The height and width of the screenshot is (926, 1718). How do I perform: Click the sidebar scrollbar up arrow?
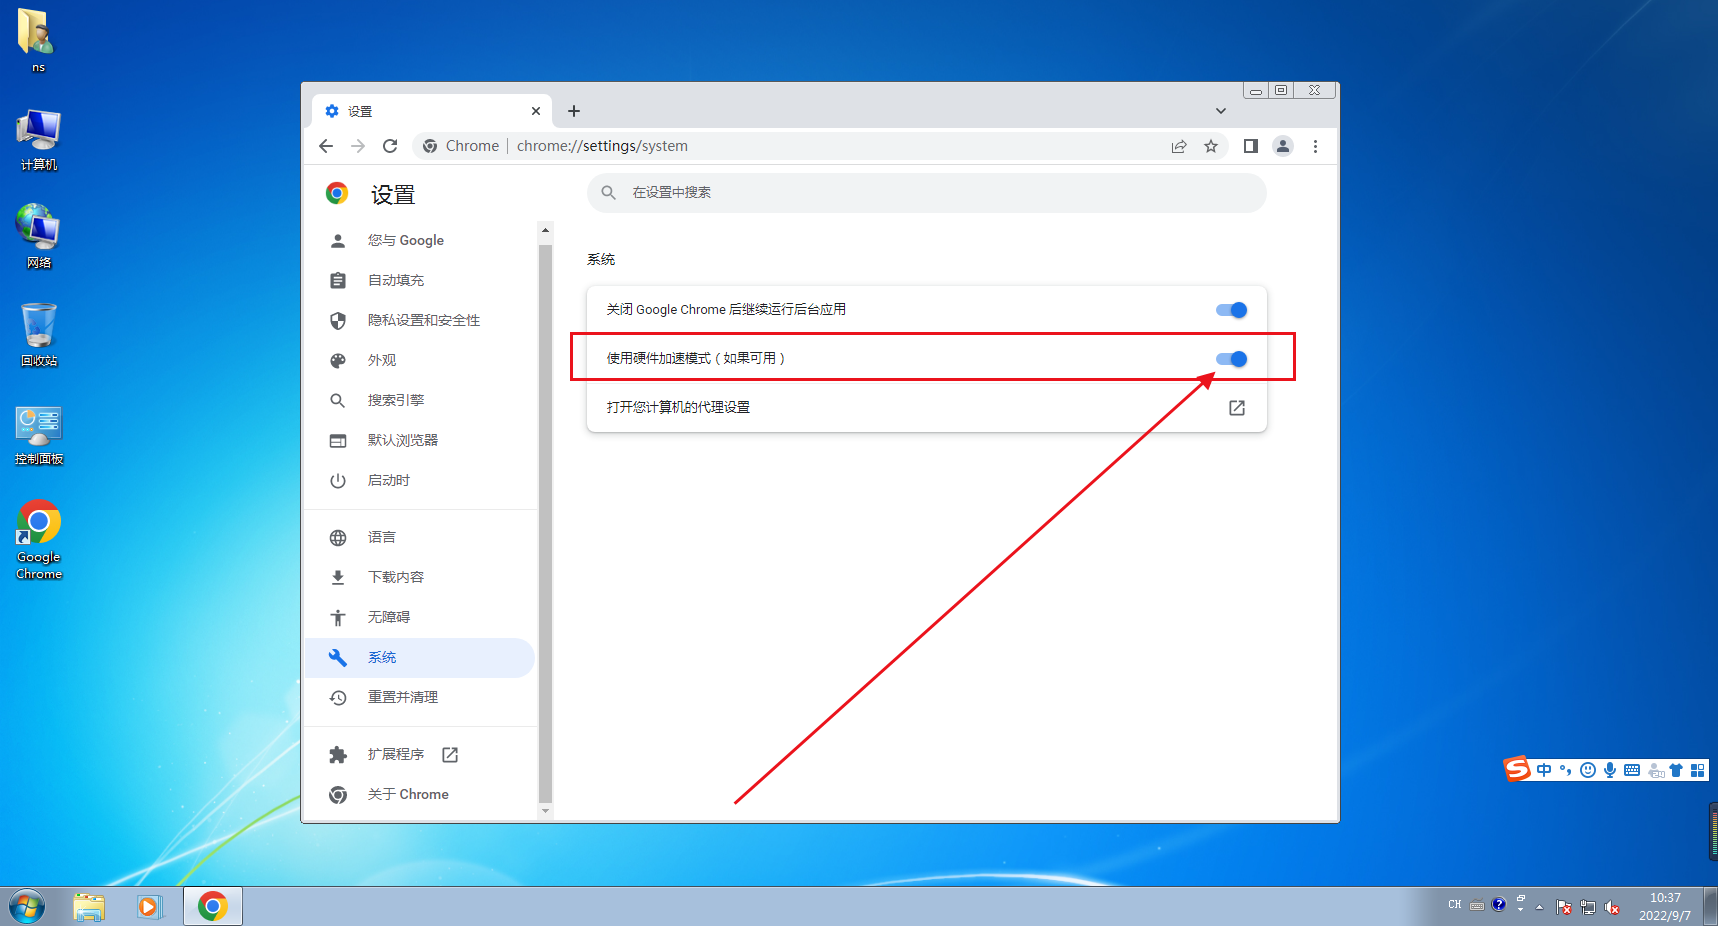click(x=545, y=230)
